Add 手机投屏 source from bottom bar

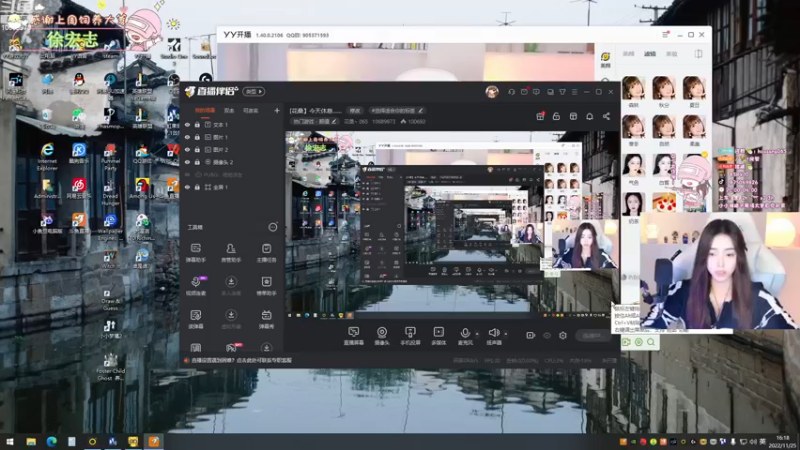coord(410,336)
